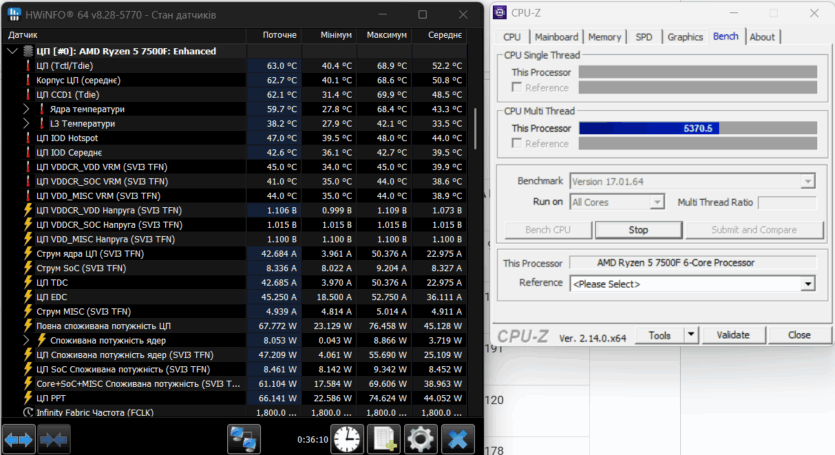Open HWiNFO sensor settings gear icon
This screenshot has width=835, height=455.
[x=420, y=438]
